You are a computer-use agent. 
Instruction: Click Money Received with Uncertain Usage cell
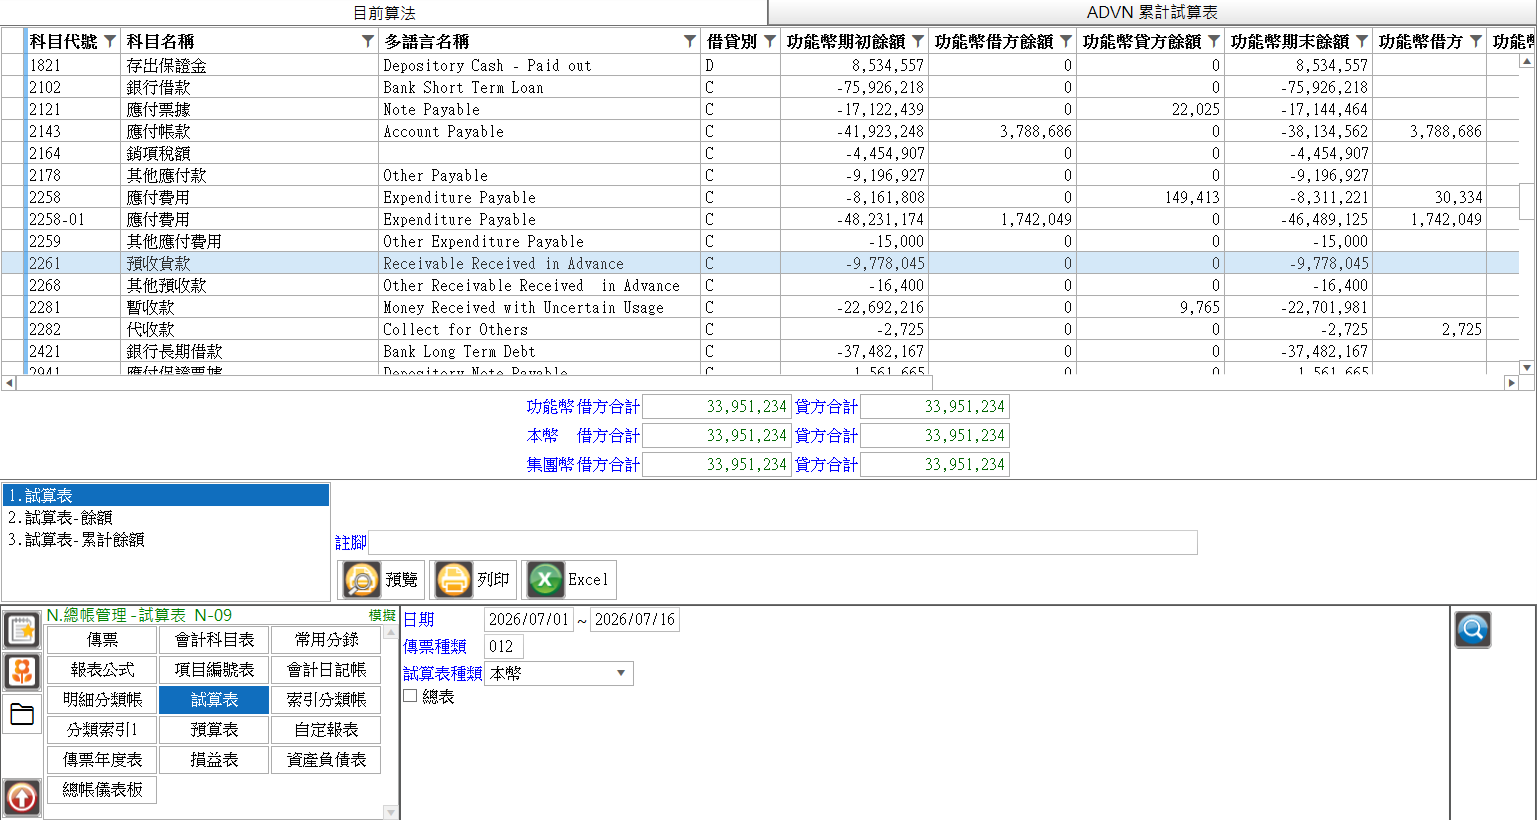click(x=539, y=307)
